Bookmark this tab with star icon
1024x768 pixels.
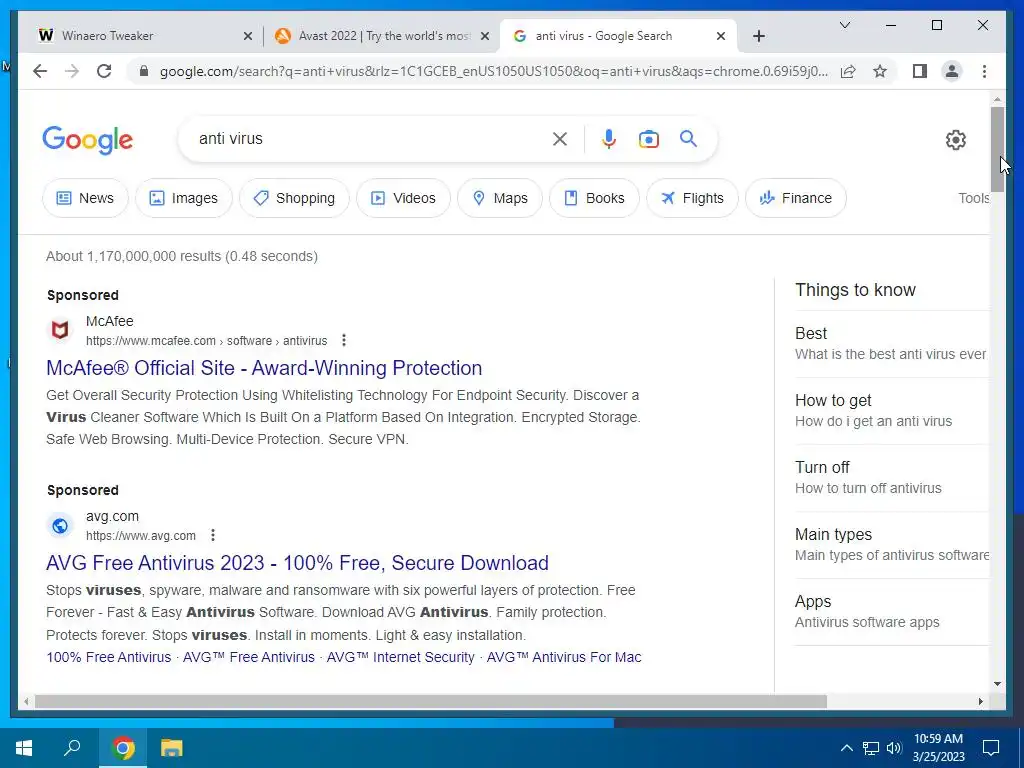(880, 71)
